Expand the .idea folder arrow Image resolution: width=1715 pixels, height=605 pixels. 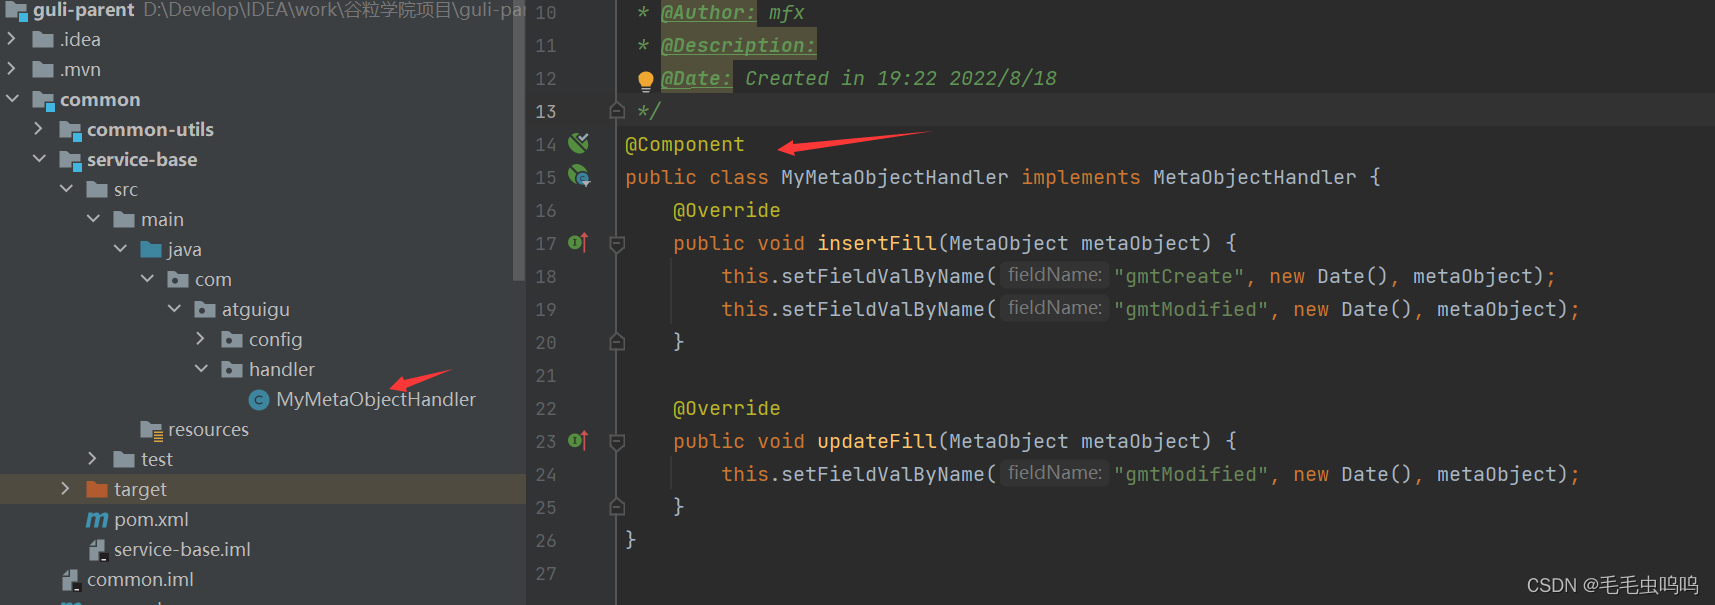tap(12, 39)
